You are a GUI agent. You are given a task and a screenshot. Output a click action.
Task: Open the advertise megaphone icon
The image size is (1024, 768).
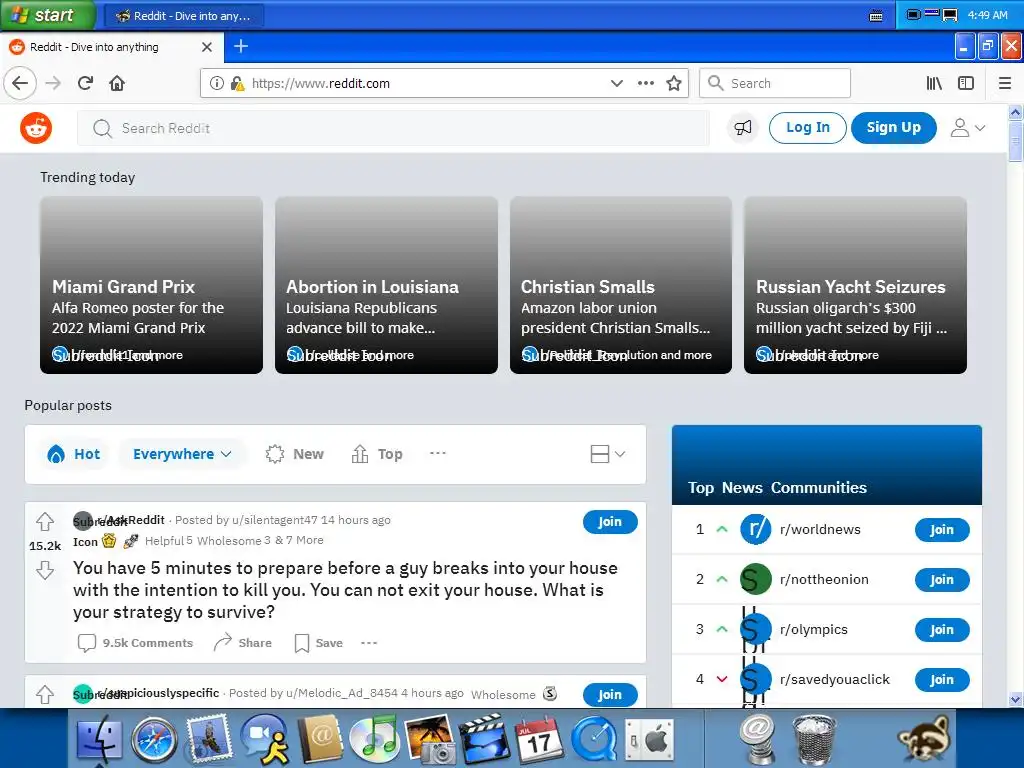point(743,128)
